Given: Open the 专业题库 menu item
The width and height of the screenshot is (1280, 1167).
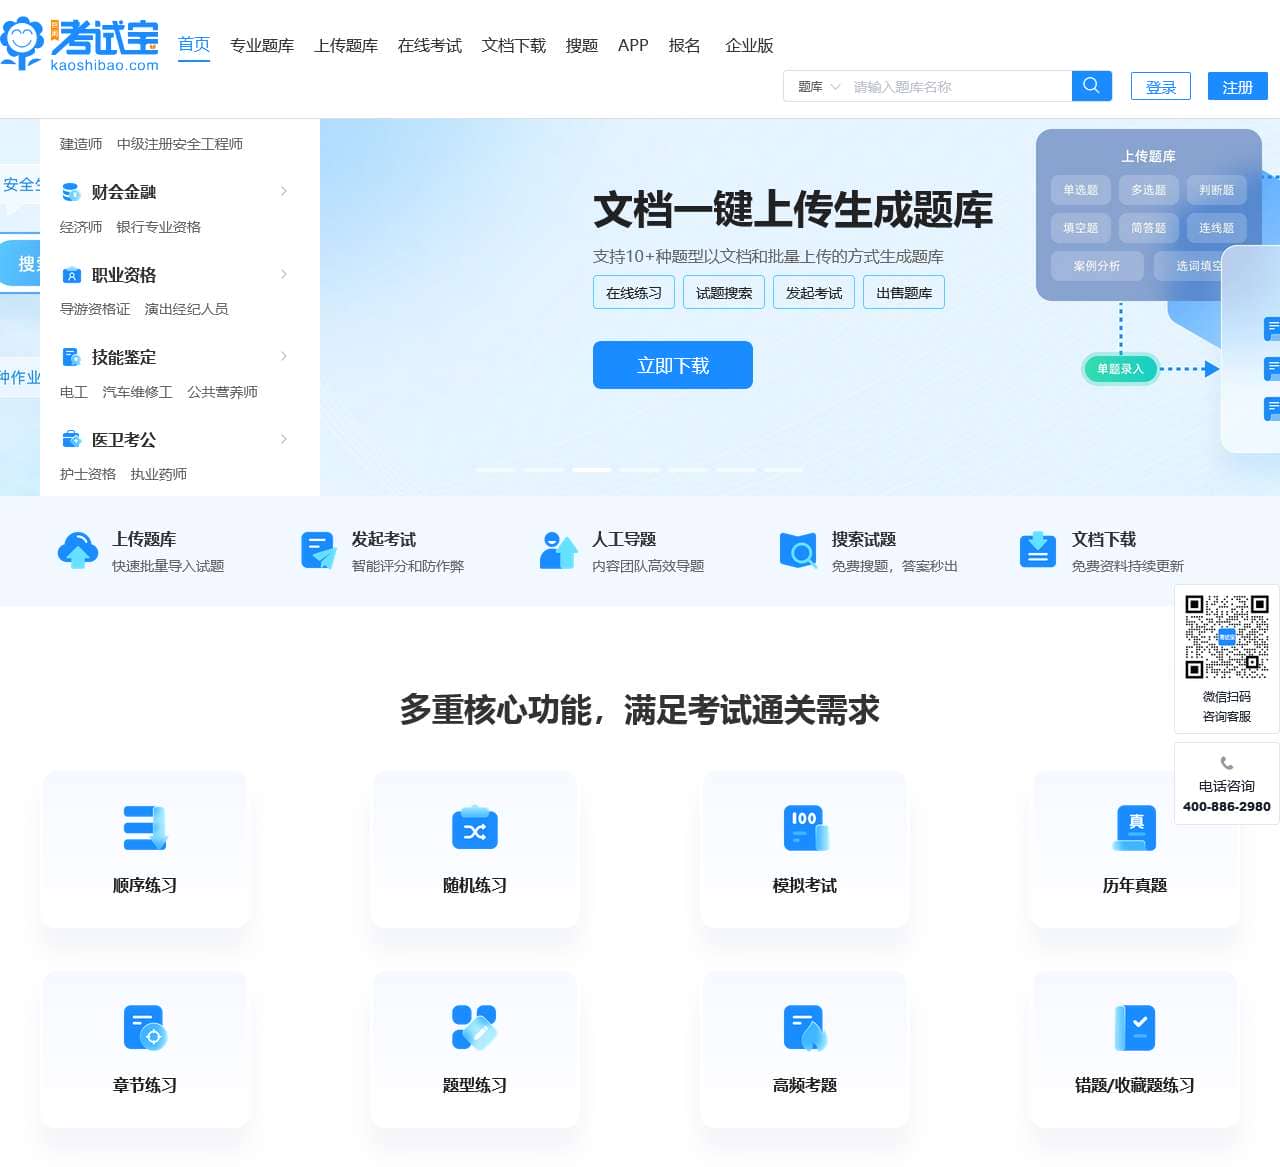Looking at the screenshot, I should [x=262, y=46].
